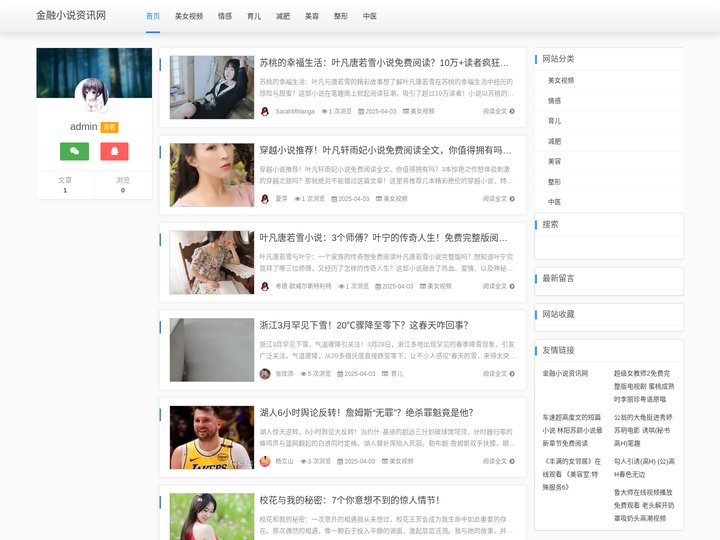Open admin profile avatar

(92, 95)
